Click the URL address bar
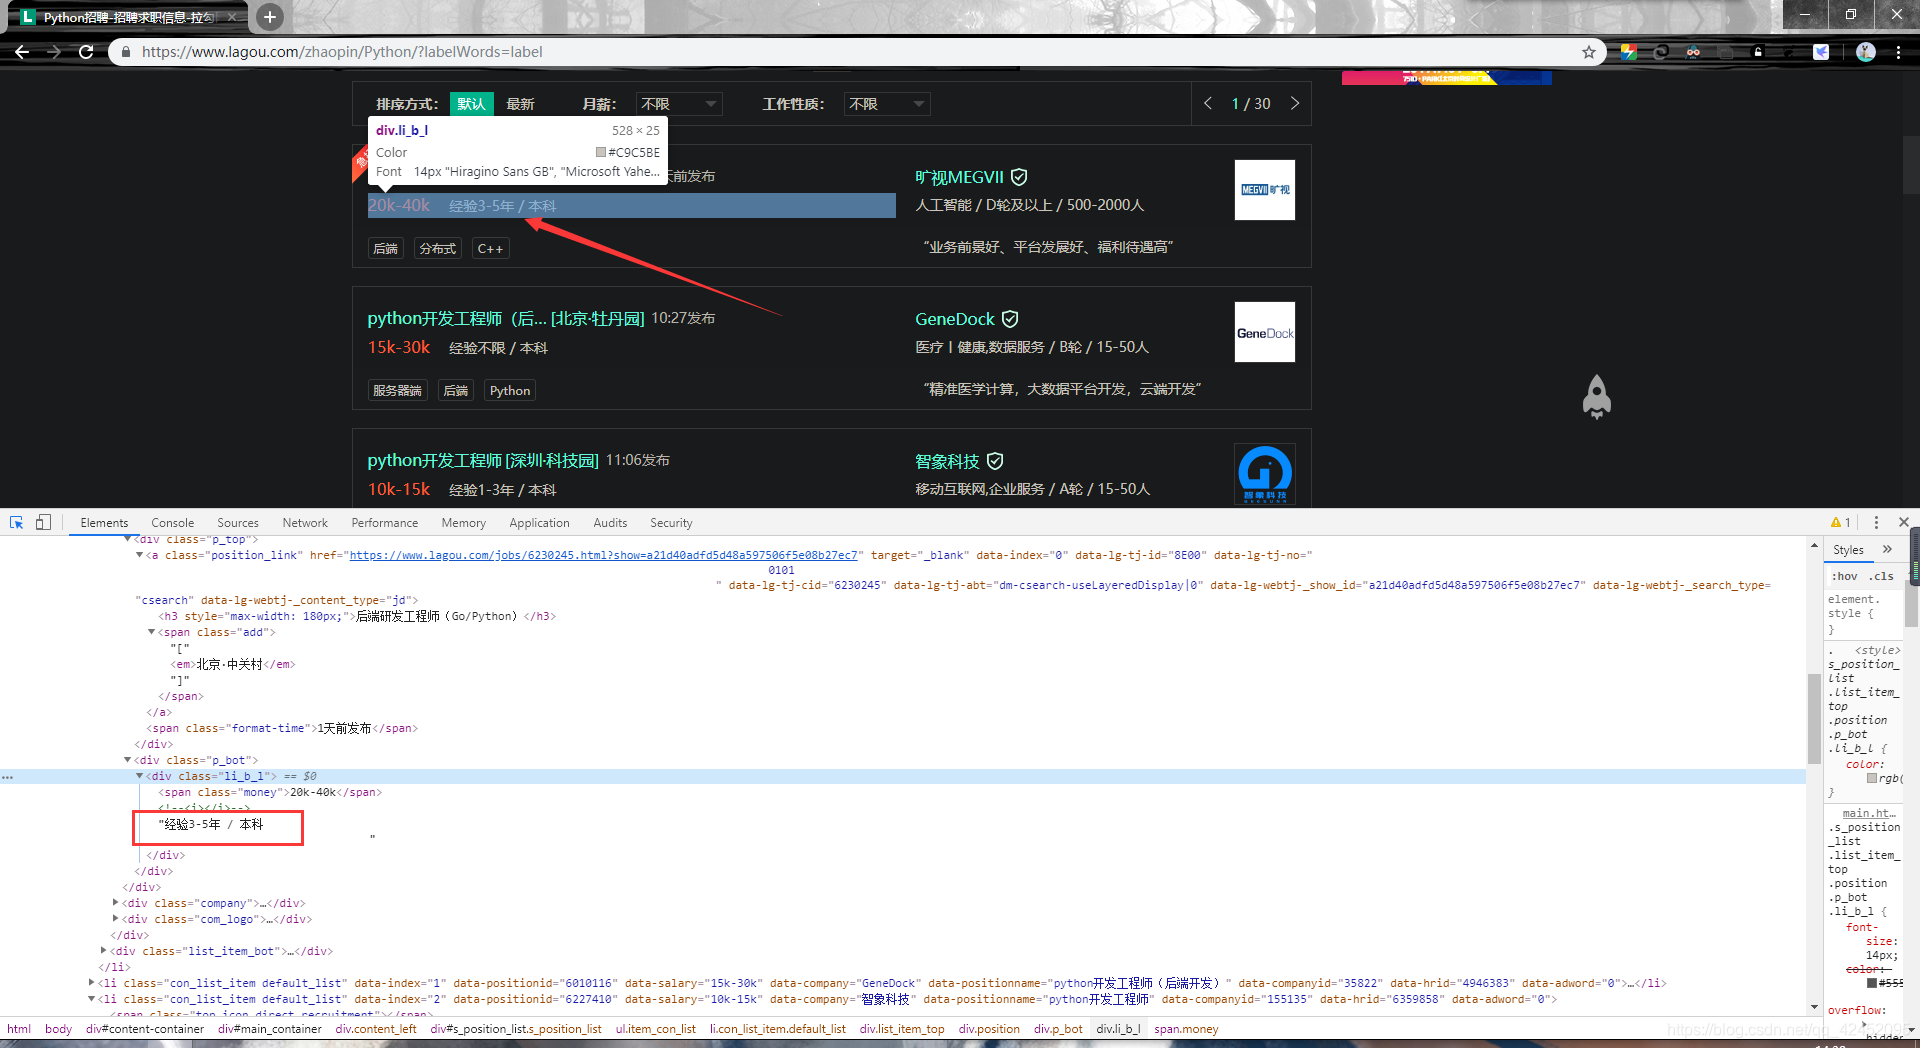 point(855,52)
